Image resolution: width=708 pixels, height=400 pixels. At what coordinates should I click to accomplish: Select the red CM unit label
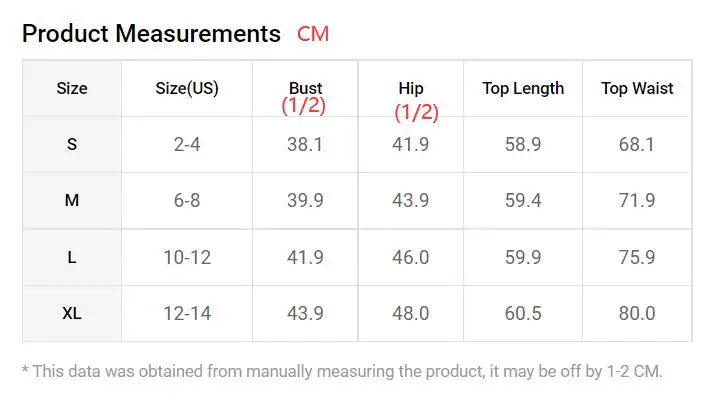click(313, 34)
